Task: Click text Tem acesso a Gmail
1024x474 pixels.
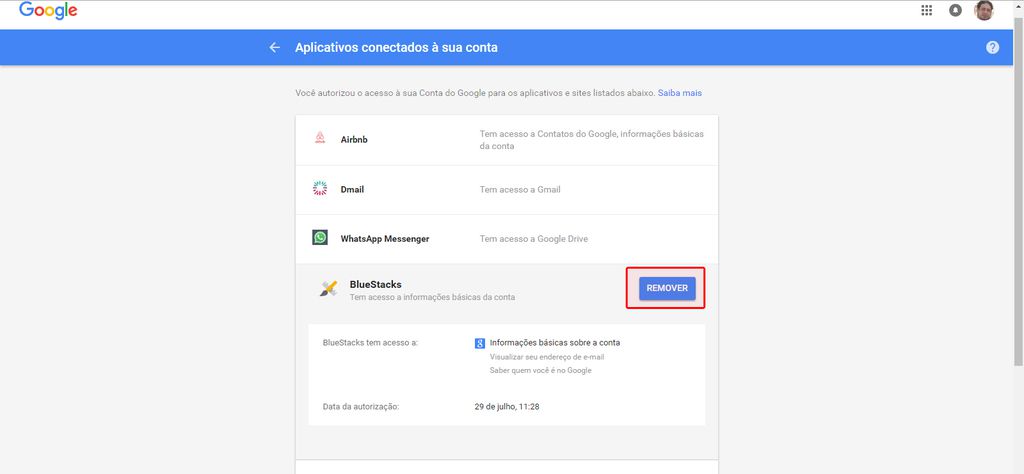Action: point(520,189)
